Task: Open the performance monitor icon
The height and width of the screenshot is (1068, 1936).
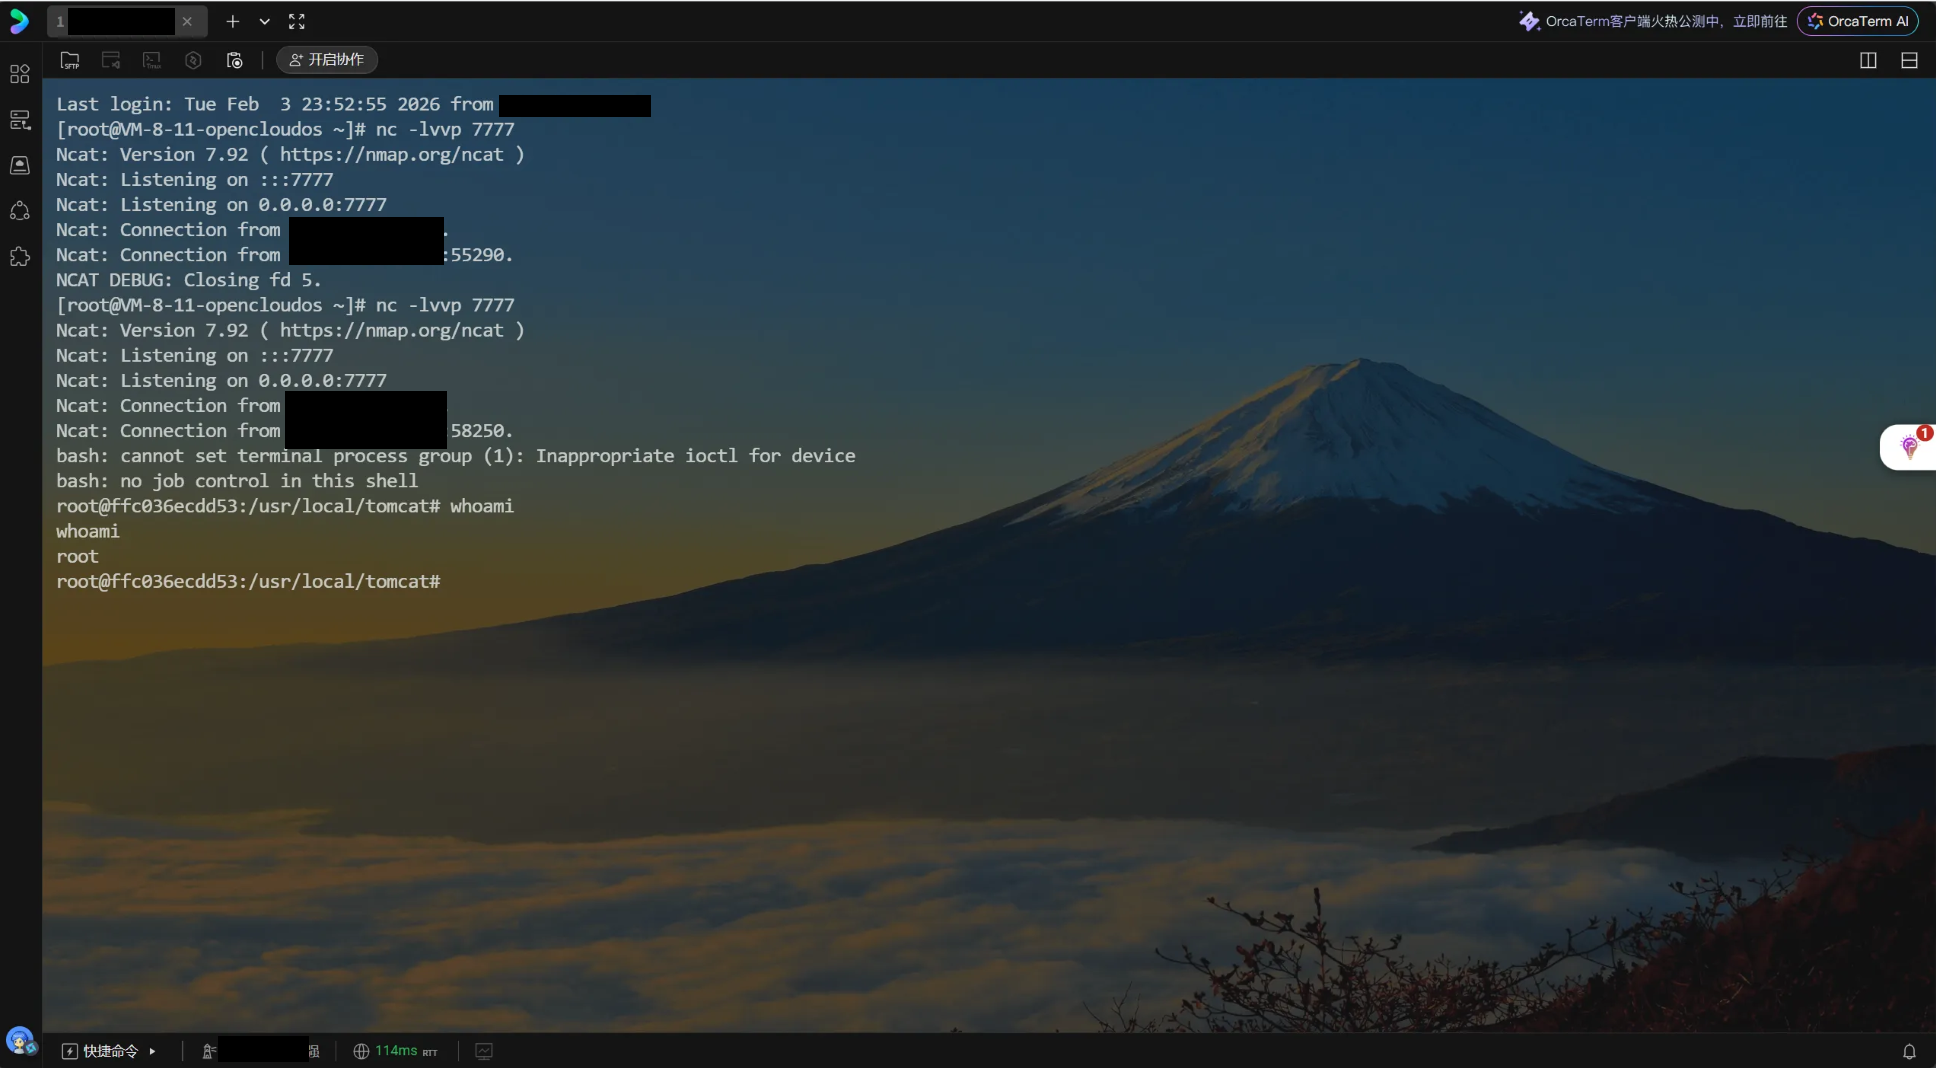Action: (484, 1051)
